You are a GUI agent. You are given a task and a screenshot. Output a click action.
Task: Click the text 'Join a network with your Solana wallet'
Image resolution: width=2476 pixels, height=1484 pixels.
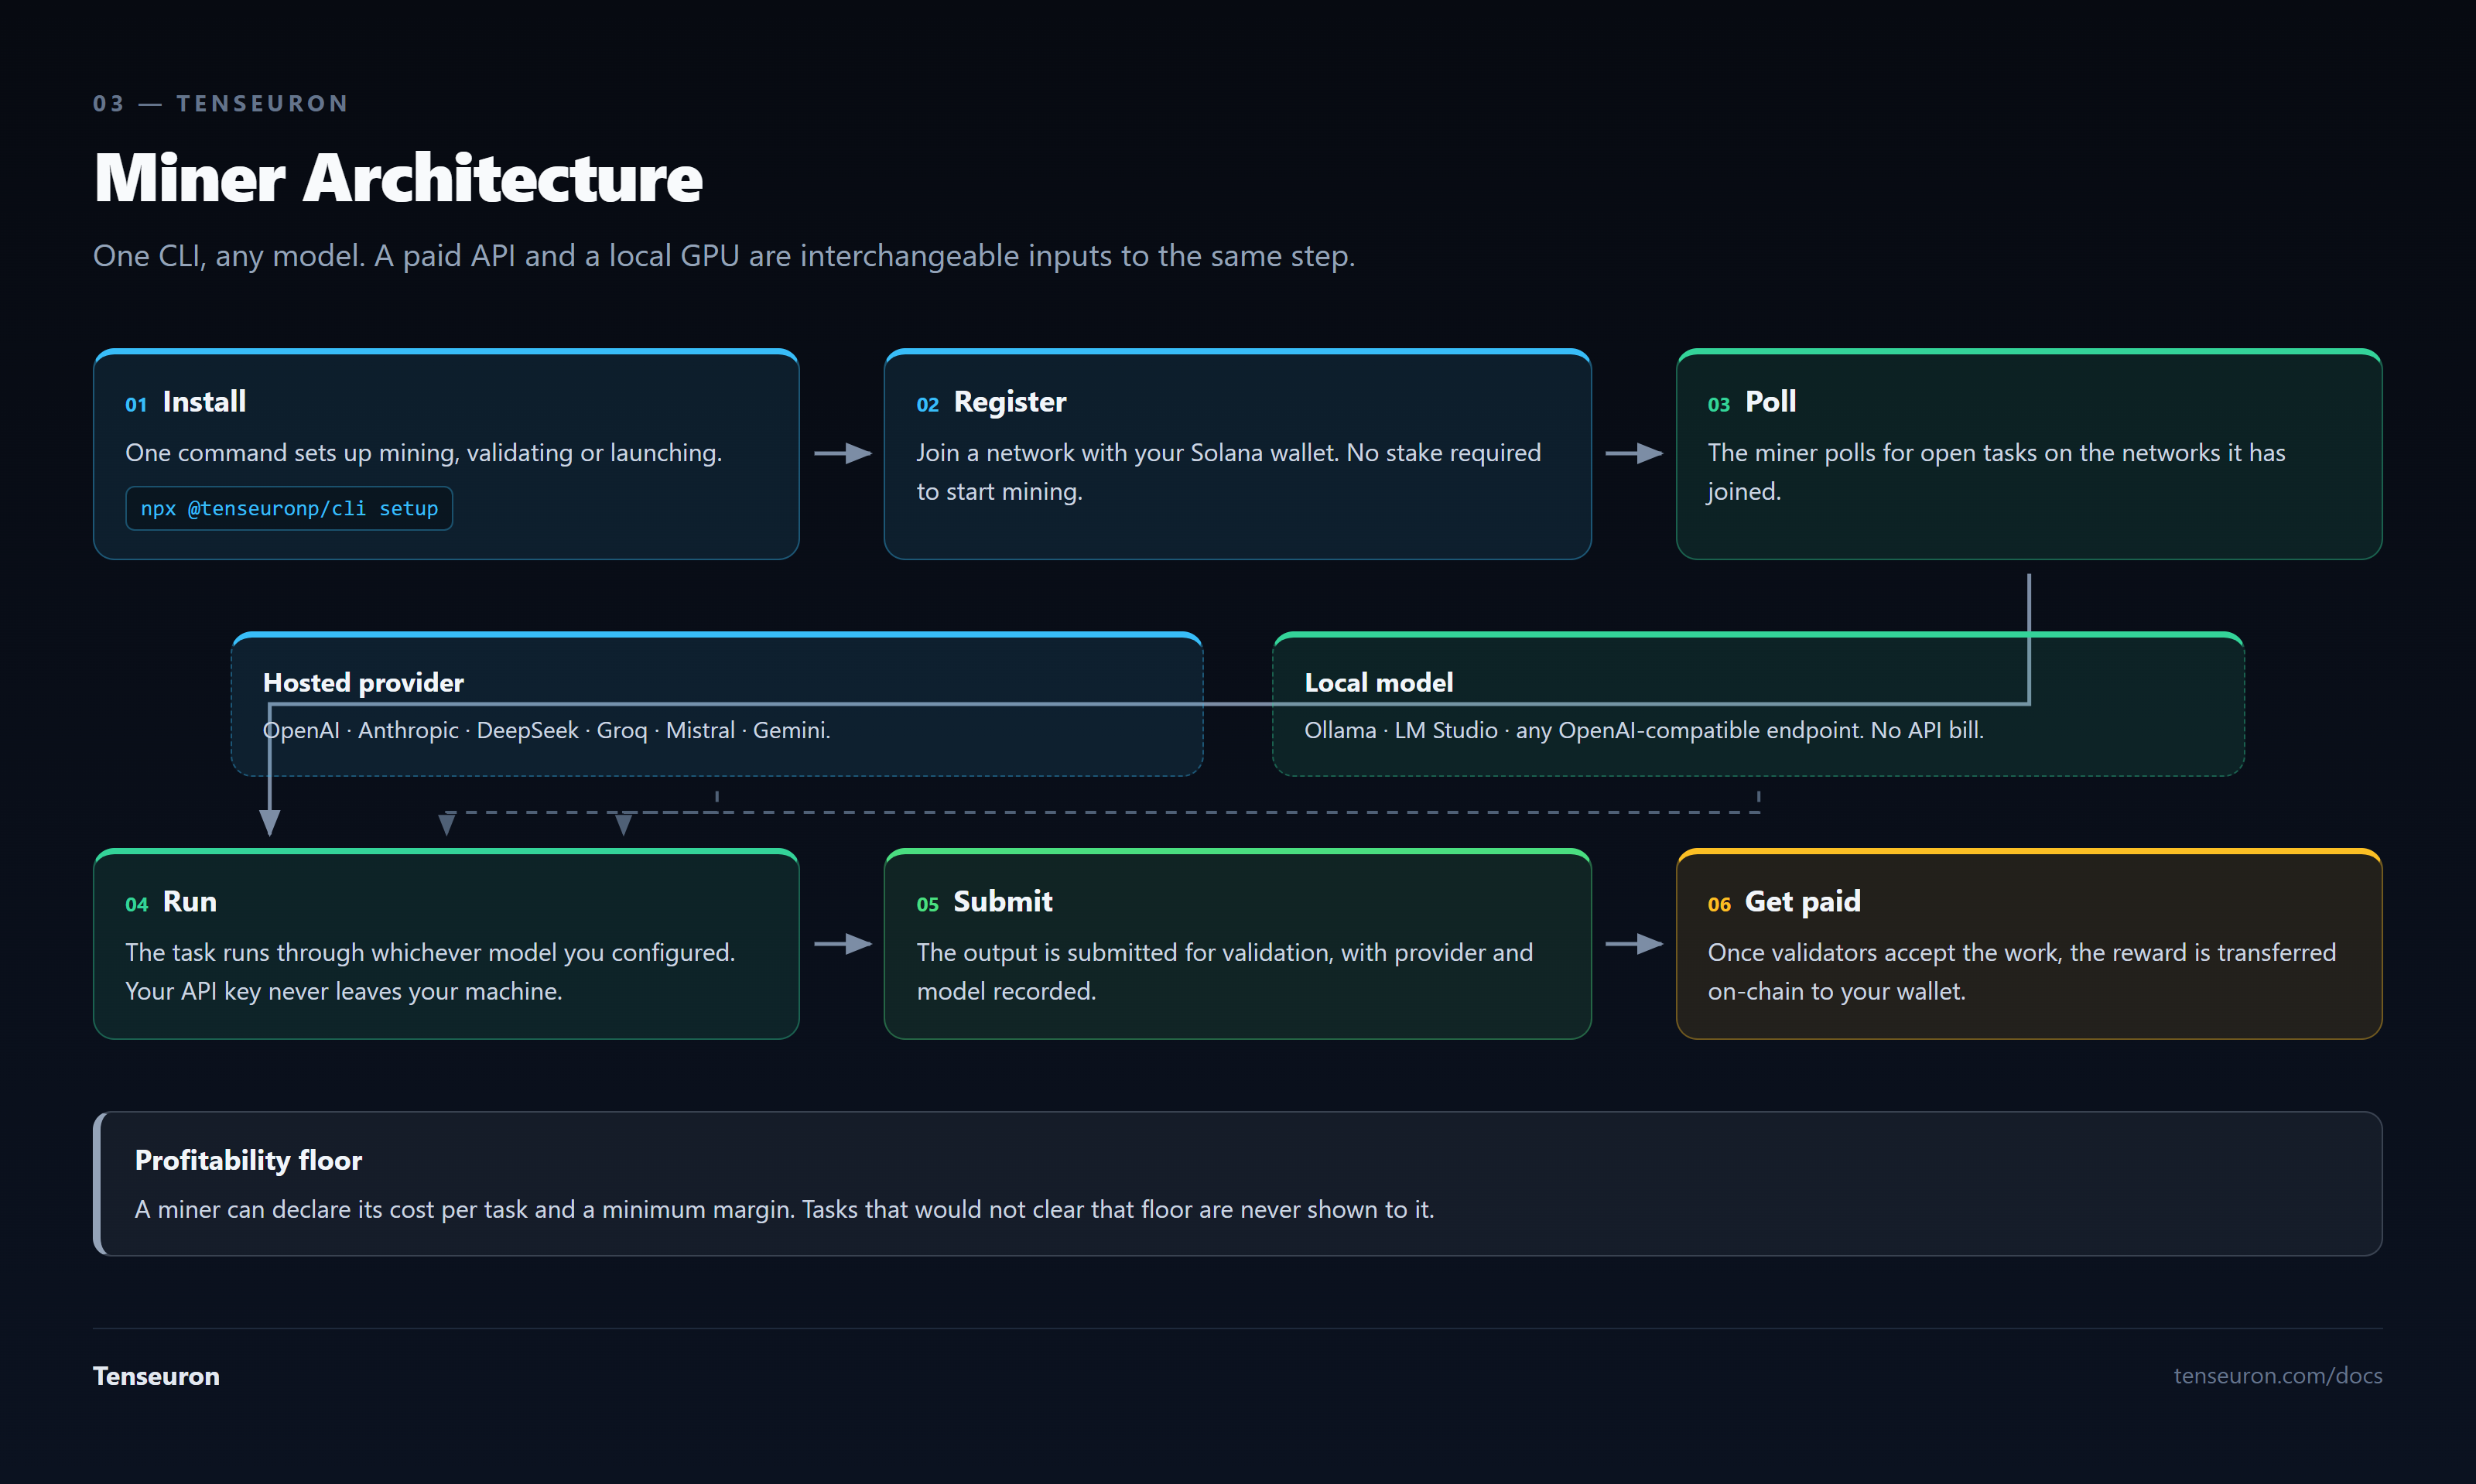coord(1127,453)
